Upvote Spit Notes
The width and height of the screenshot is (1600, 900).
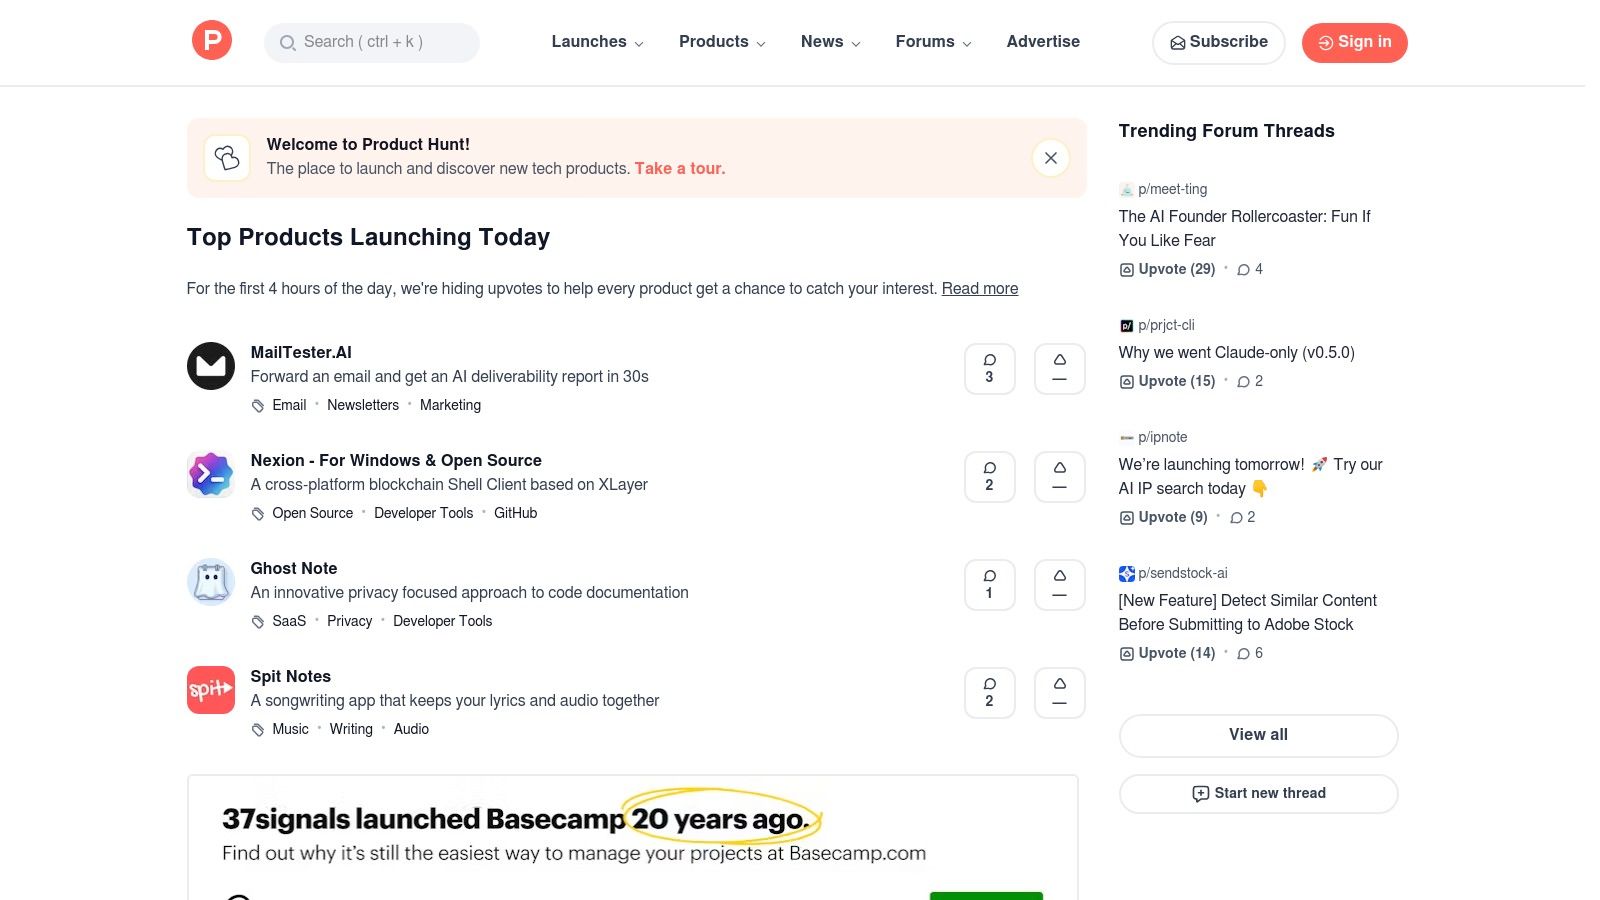(x=1059, y=693)
